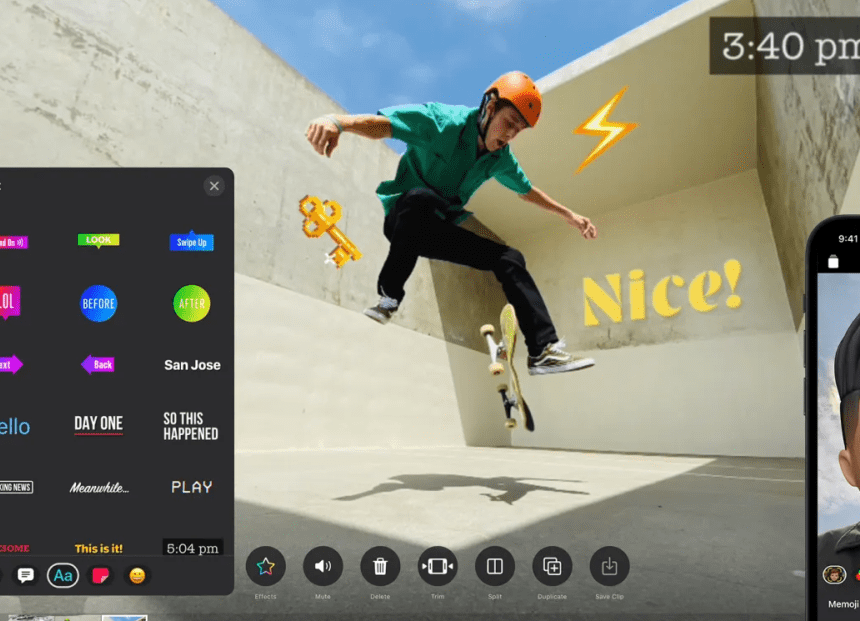Open the speech bubble captions tab

pos(26,575)
